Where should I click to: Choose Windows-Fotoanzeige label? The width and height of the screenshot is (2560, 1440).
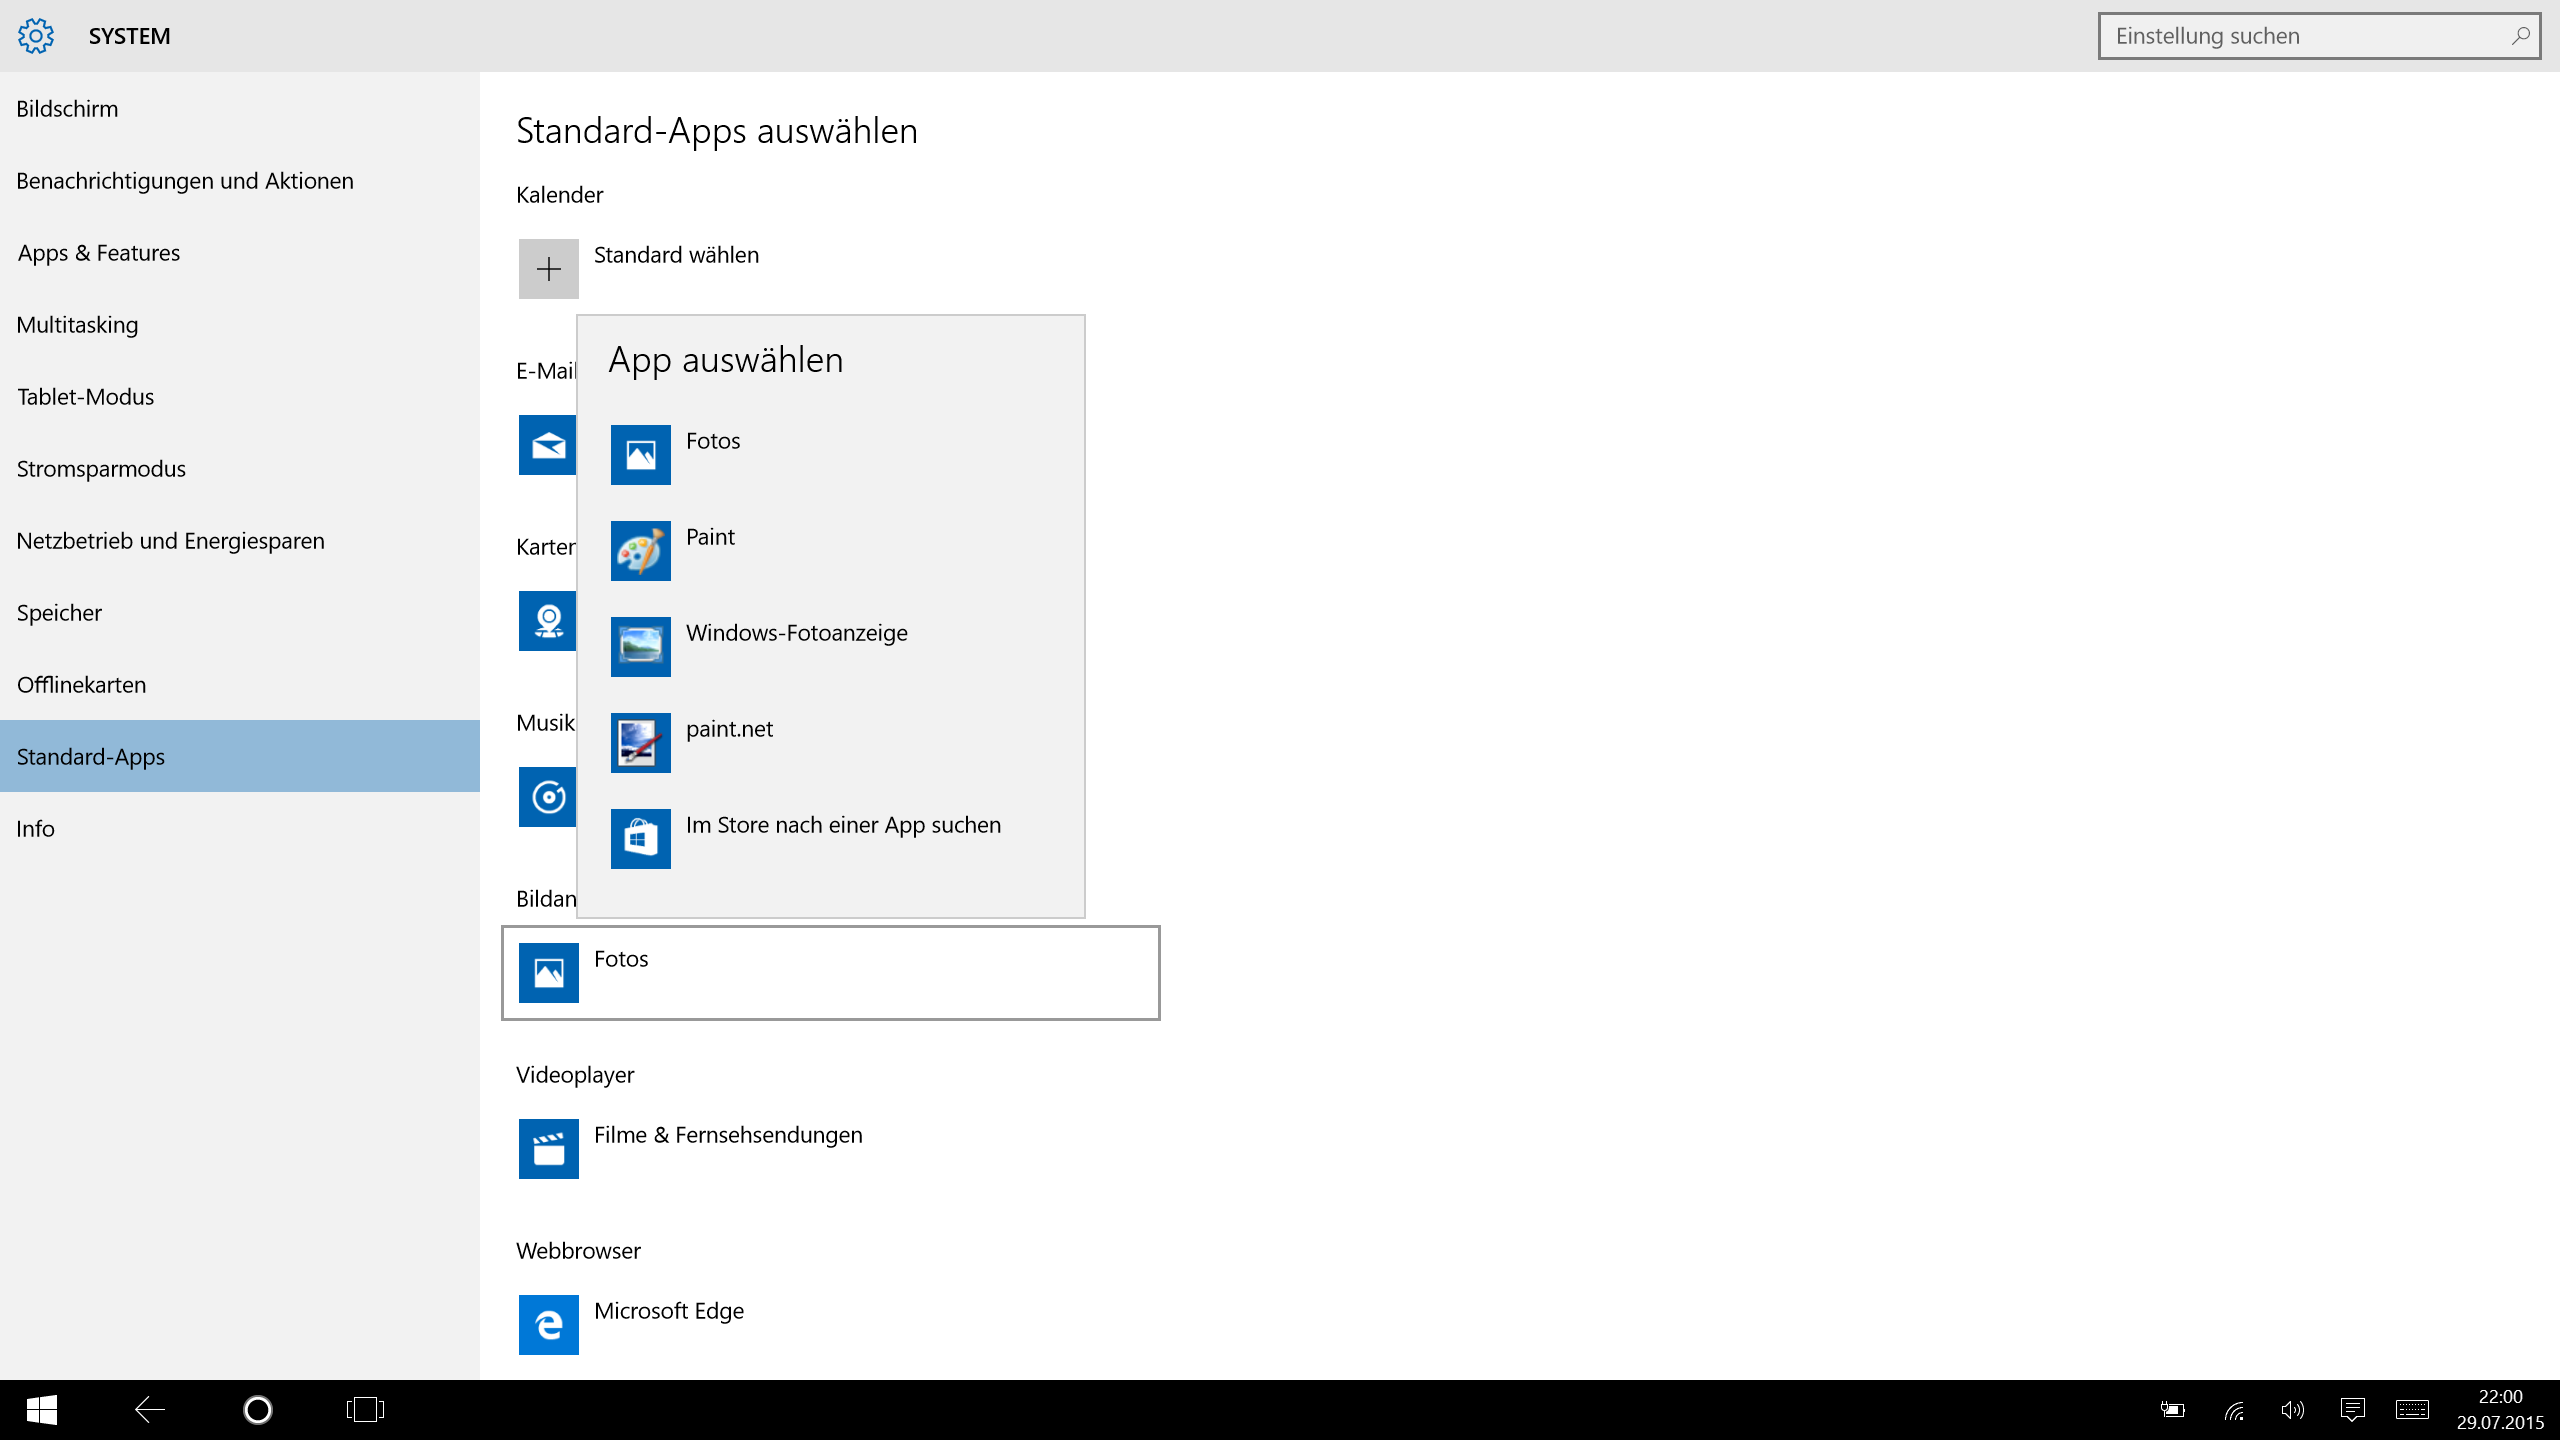point(797,633)
